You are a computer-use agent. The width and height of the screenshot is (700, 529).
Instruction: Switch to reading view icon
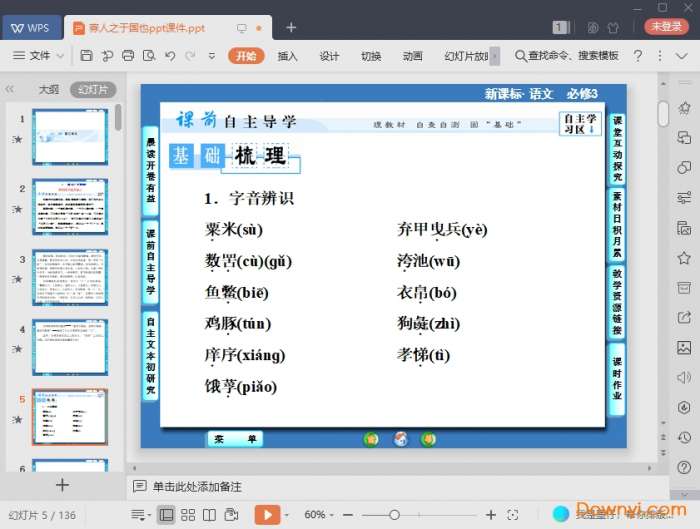tap(209, 515)
